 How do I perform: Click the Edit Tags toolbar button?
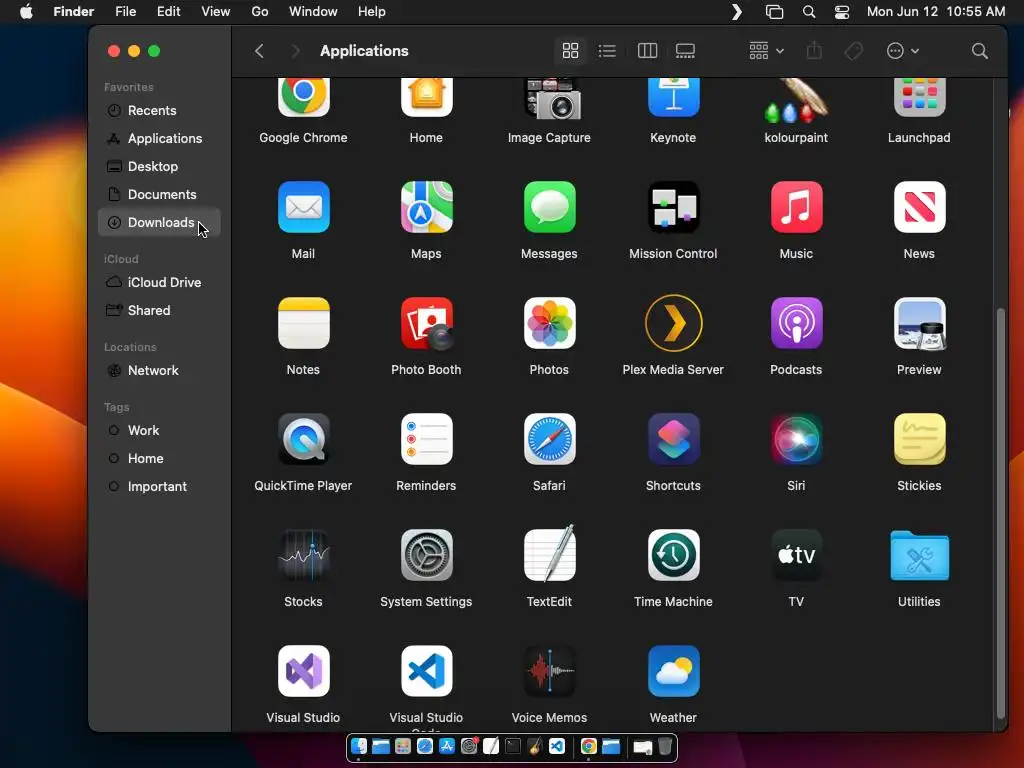[x=854, y=51]
